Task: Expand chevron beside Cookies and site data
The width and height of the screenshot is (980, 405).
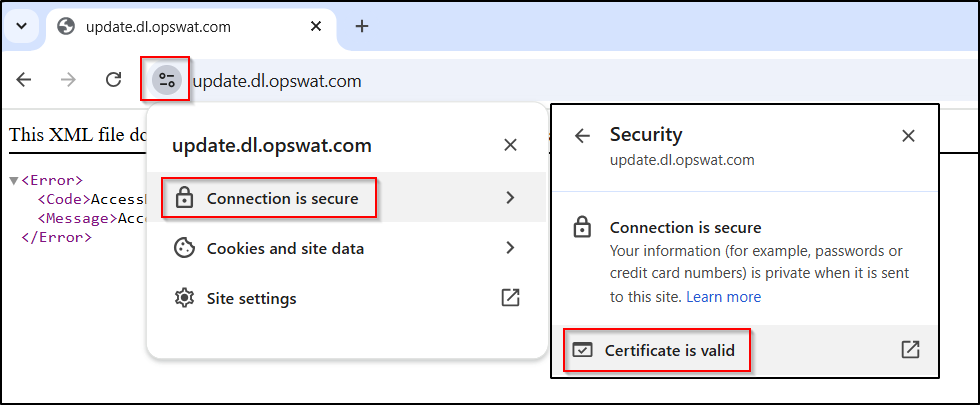Action: 511,248
